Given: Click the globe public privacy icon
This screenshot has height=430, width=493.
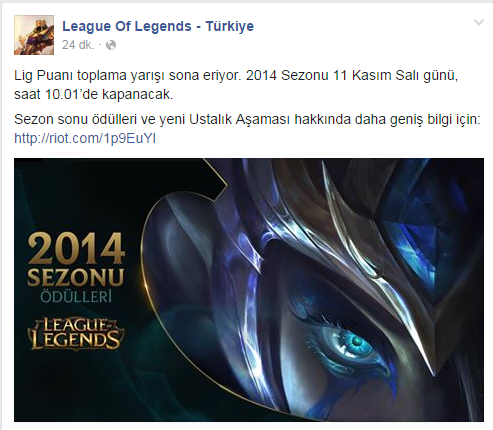Looking at the screenshot, I should pos(111,45).
